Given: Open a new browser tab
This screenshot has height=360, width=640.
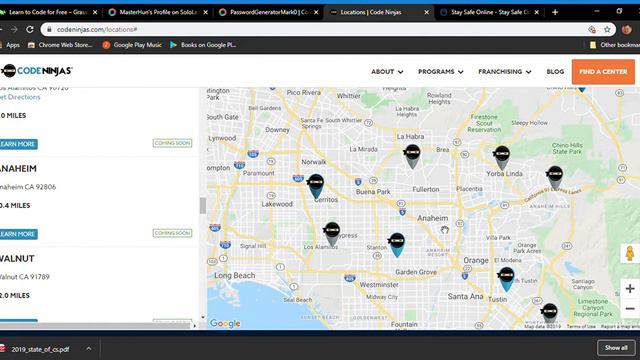Looking at the screenshot, I should (x=555, y=12).
